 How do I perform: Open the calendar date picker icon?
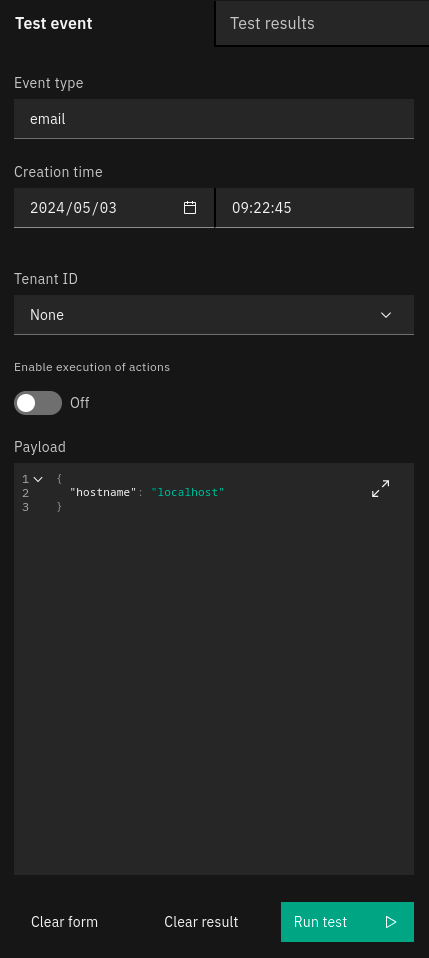click(x=190, y=208)
